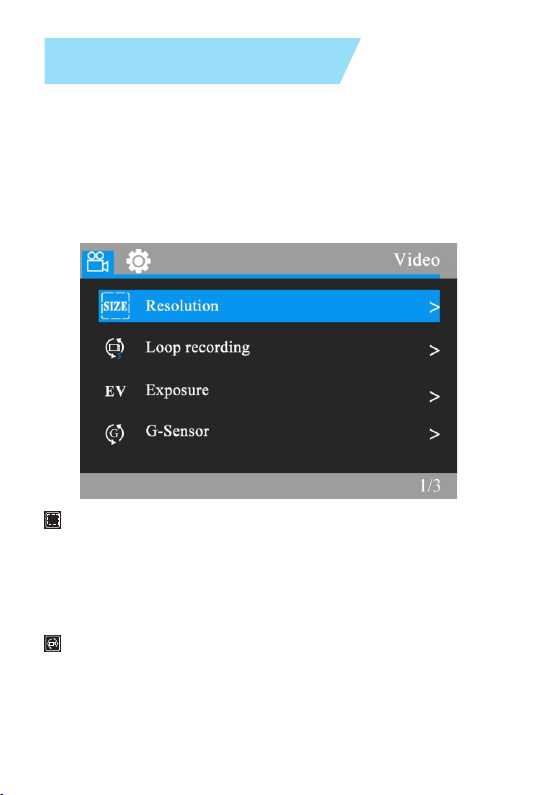
Task: Click the small loop recording icon near the bottom
Action: 52,643
